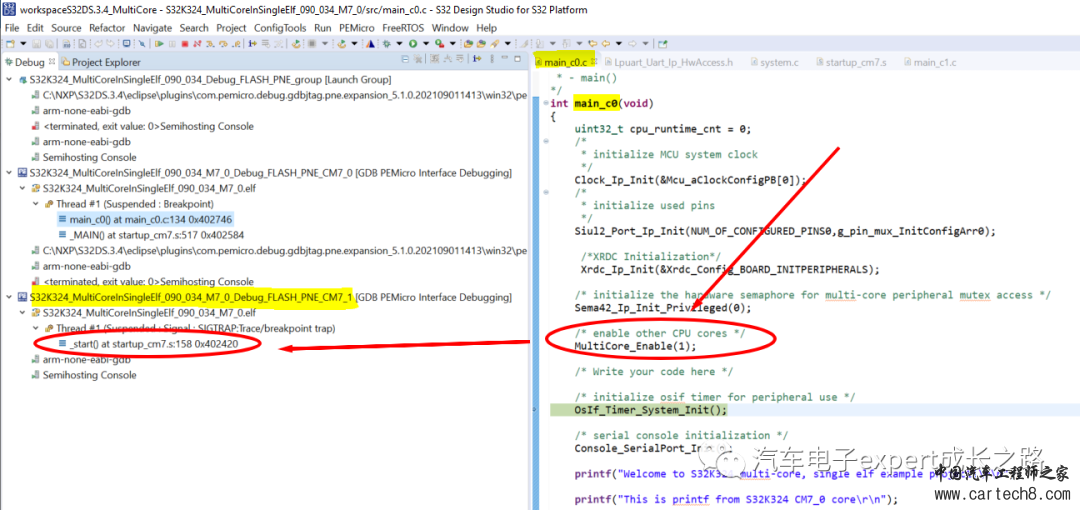Image resolution: width=1080 pixels, height=510 pixels.
Task: Click the red Terminate icon
Action: (185, 43)
